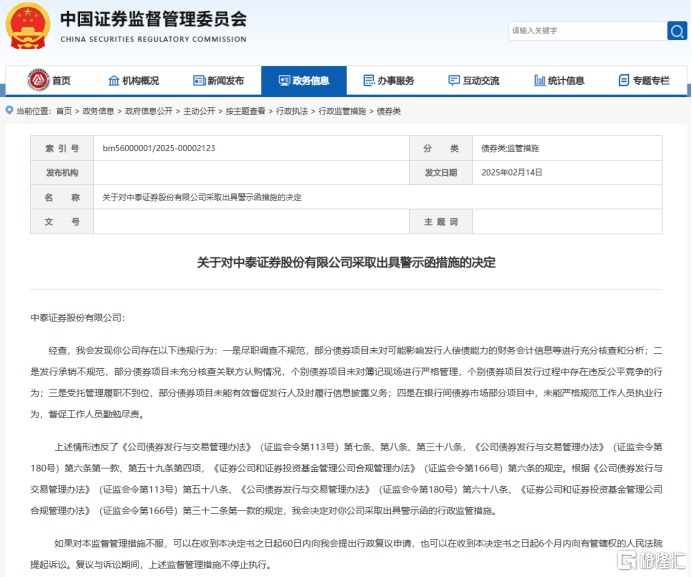The width and height of the screenshot is (692, 577).
Task: Select index number bm56000001/2025-00002123
Action: click(159, 148)
